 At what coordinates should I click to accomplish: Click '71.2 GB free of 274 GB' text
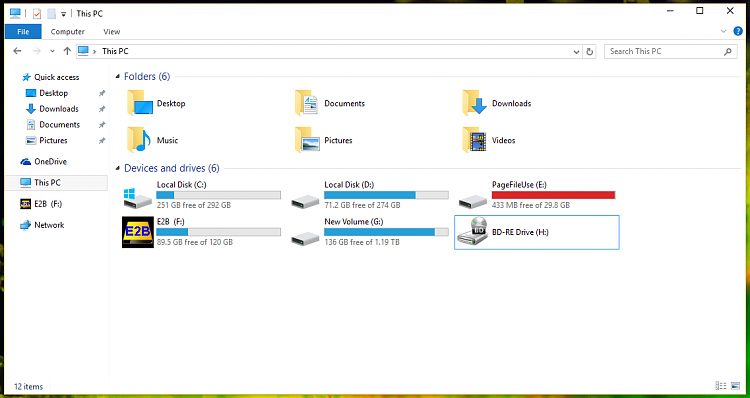tap(362, 205)
